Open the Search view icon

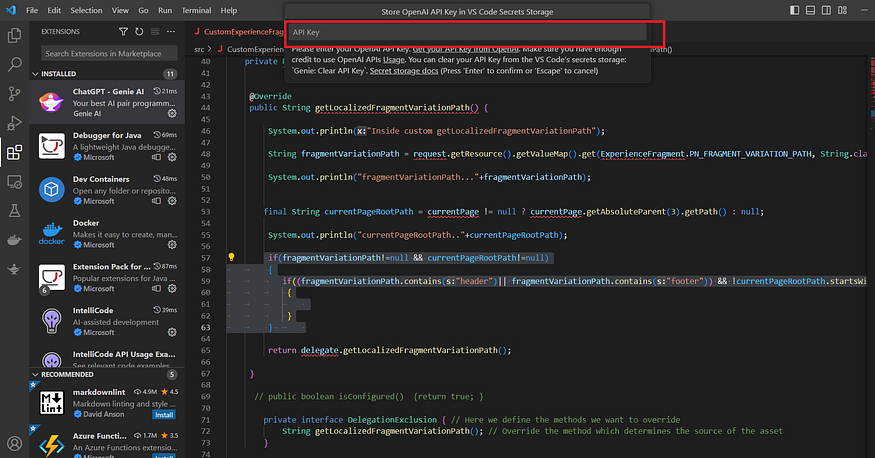(x=15, y=64)
